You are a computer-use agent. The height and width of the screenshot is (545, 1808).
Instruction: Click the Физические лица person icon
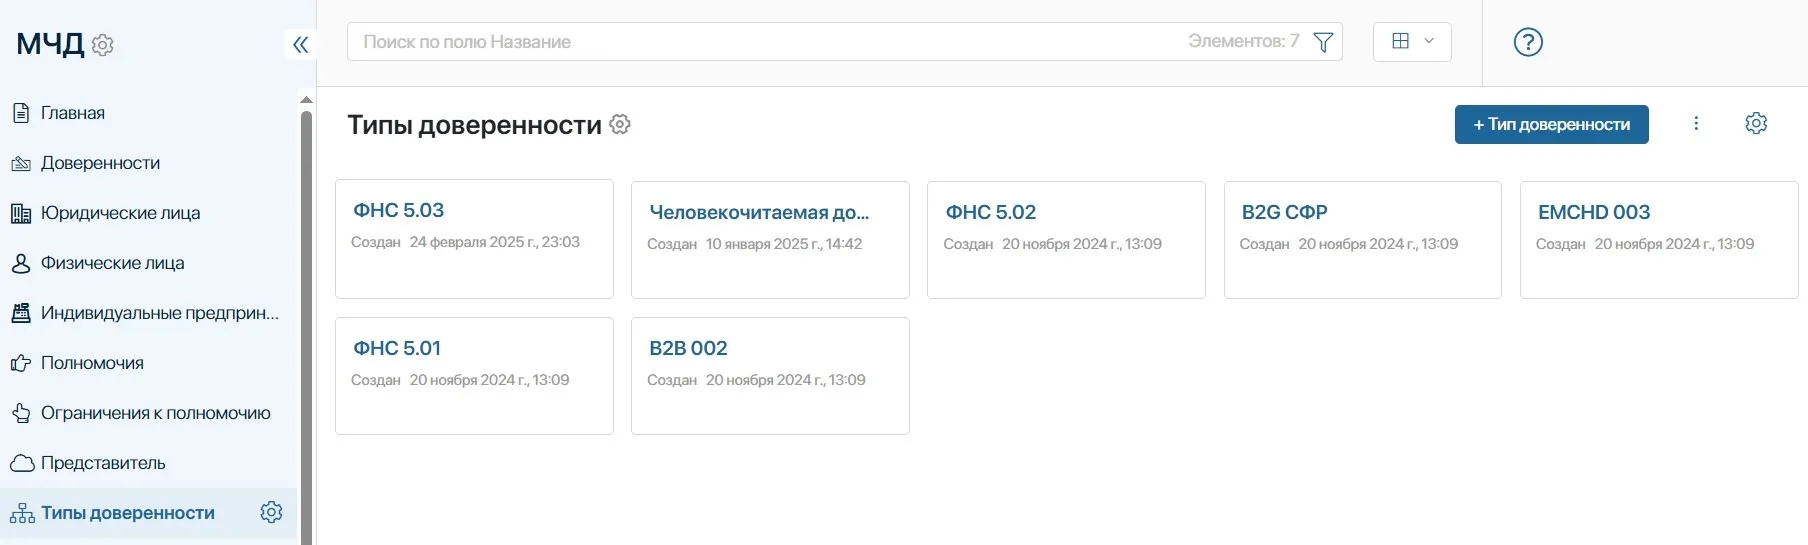point(21,263)
